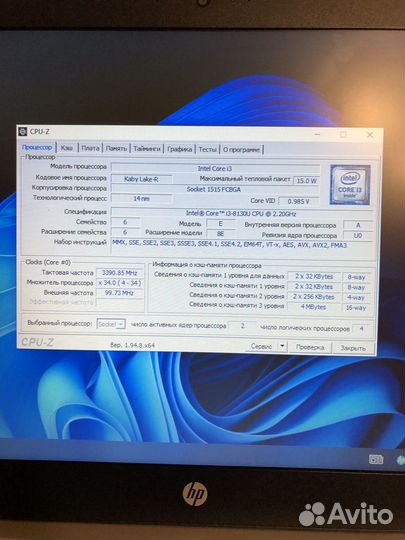Click the Расширение модели 8E value

tap(220, 233)
